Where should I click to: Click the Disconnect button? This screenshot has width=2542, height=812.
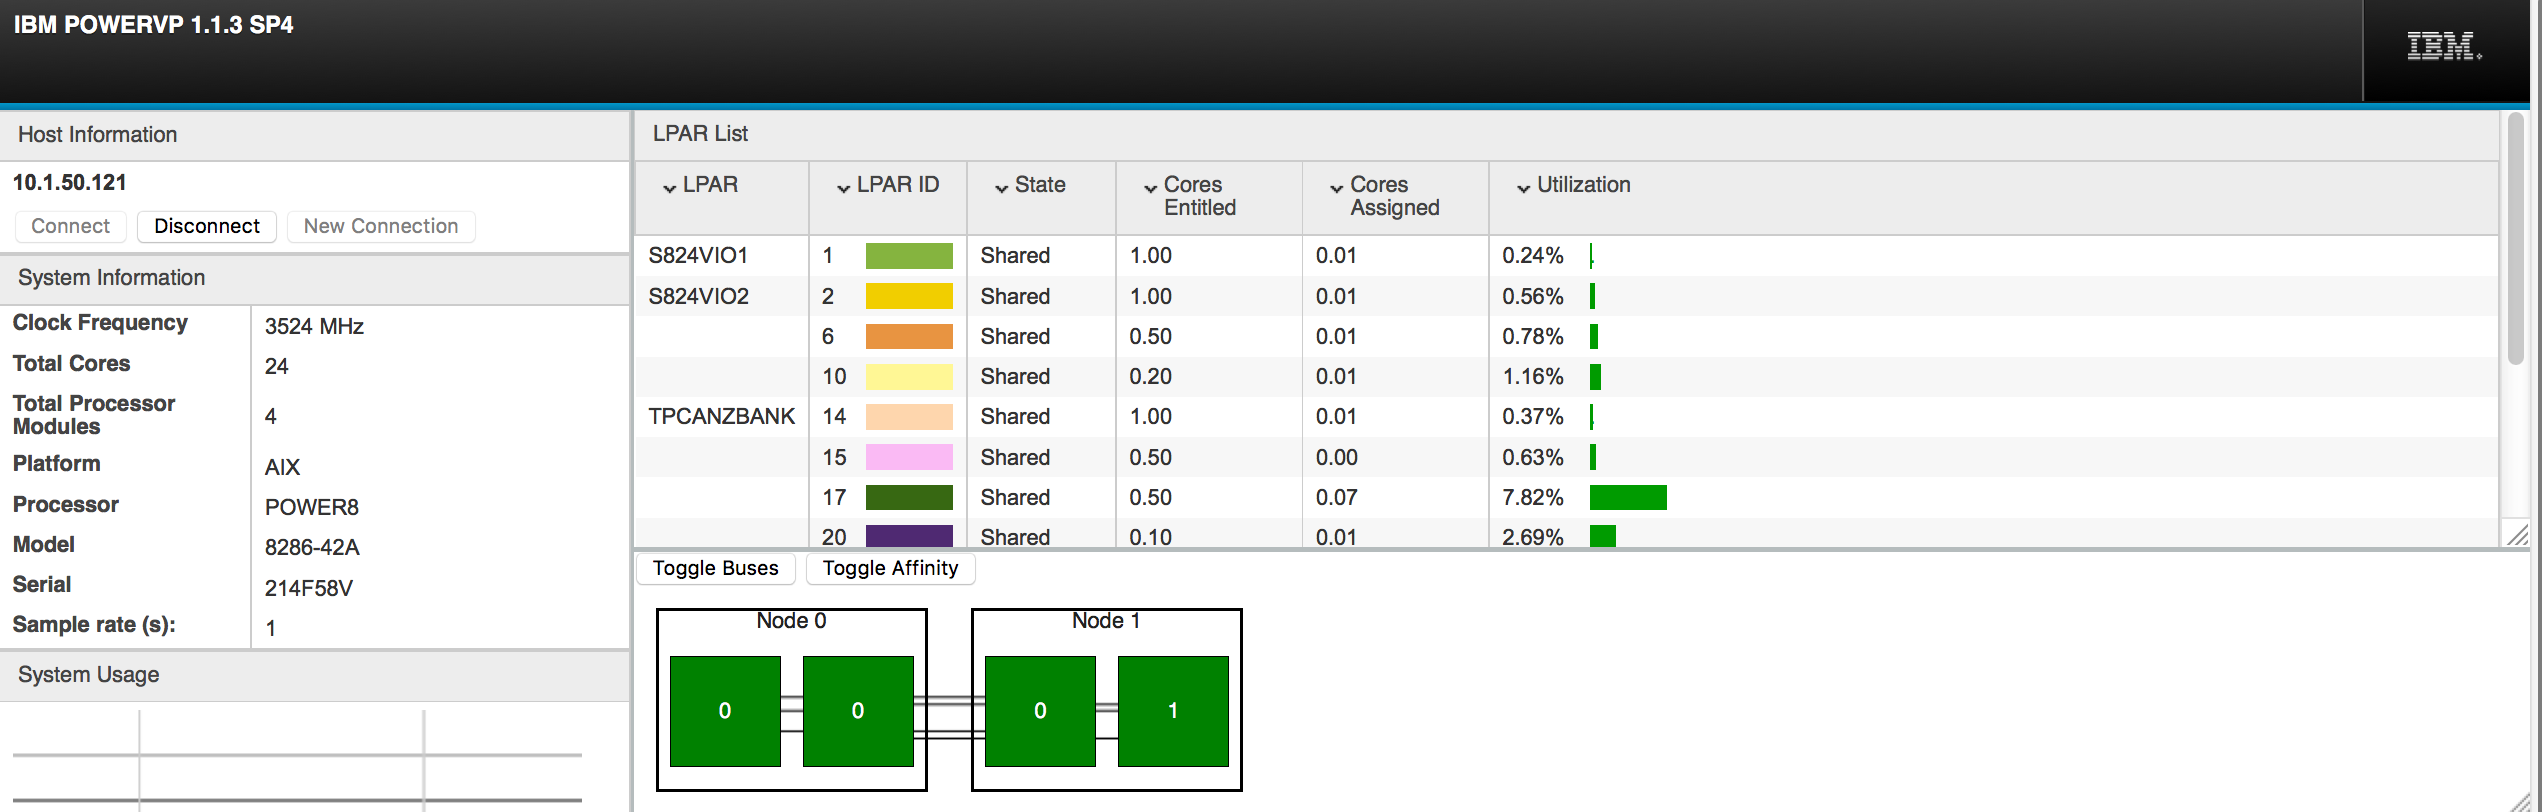207,226
